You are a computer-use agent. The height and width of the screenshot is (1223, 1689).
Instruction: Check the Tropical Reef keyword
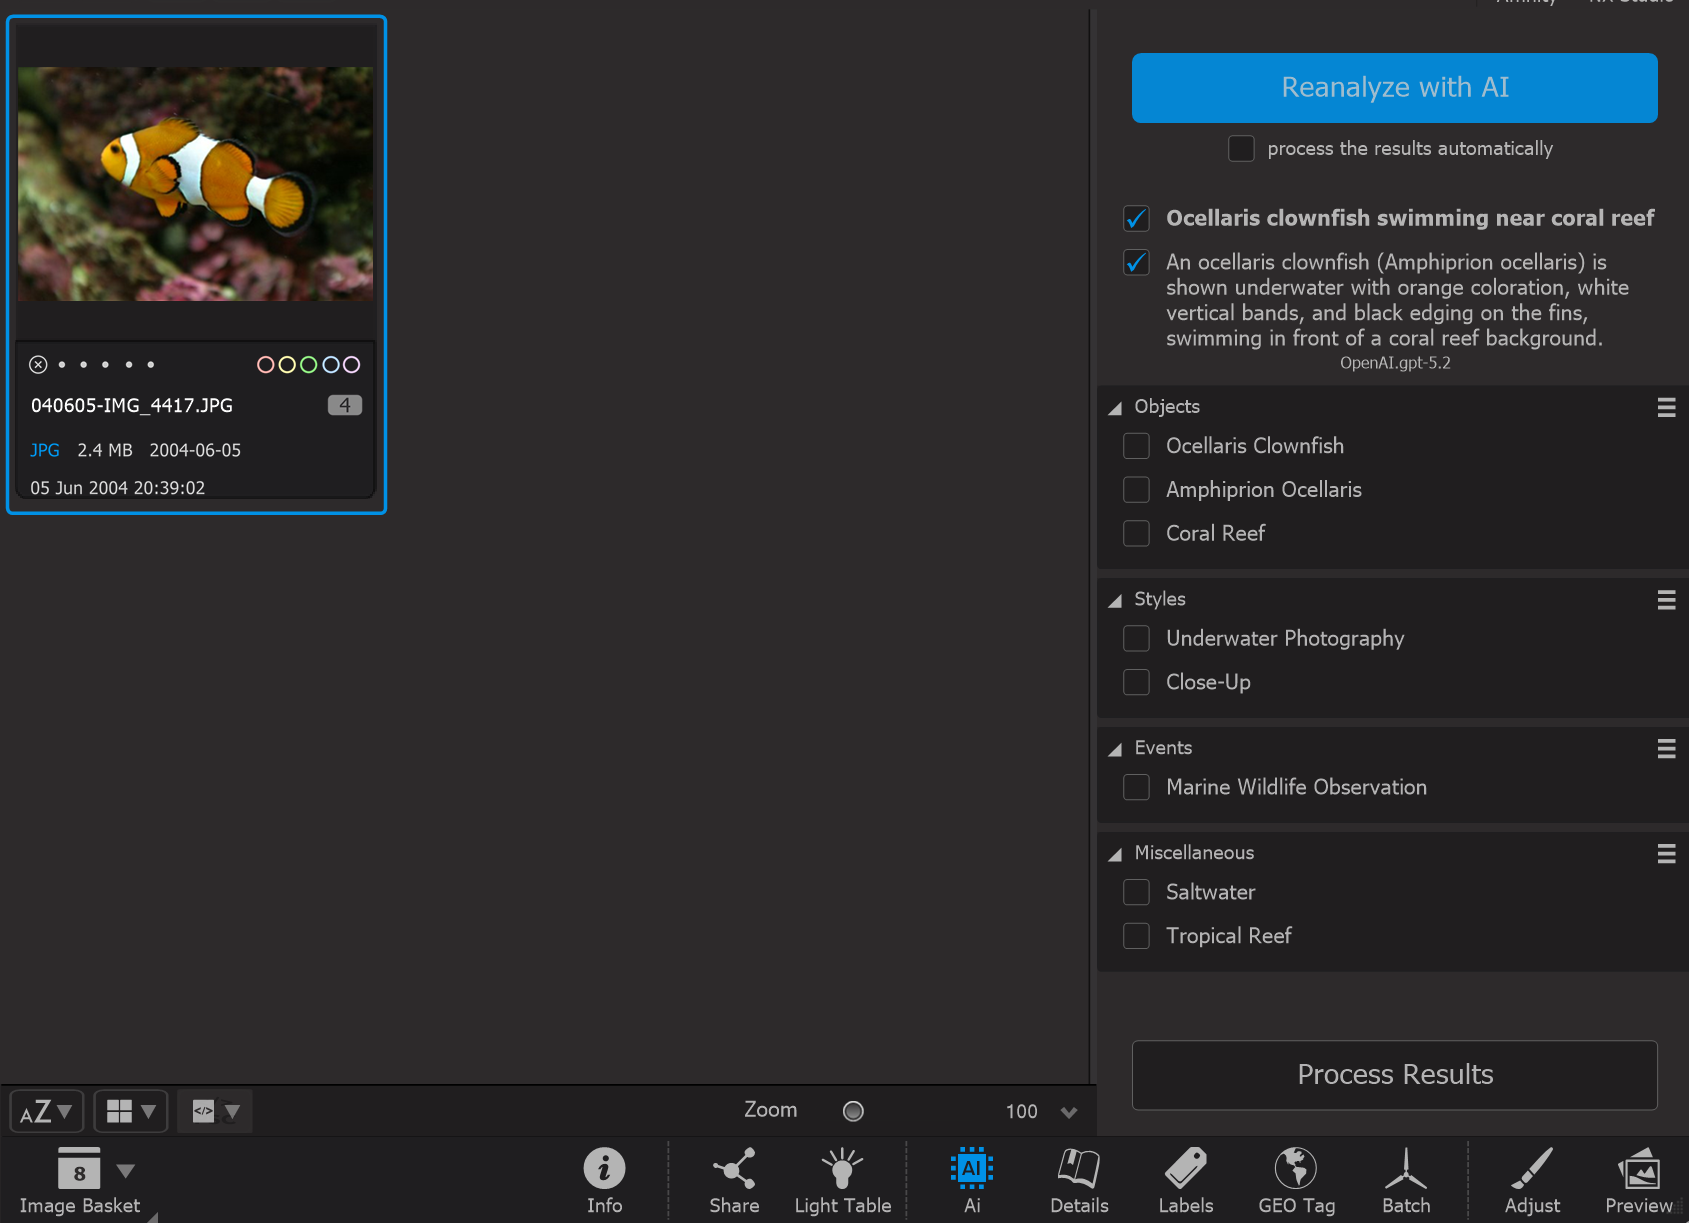tap(1136, 936)
